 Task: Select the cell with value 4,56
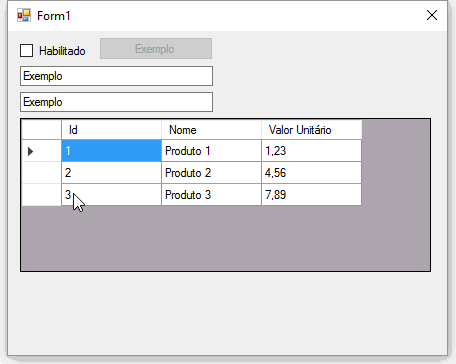[x=312, y=173]
